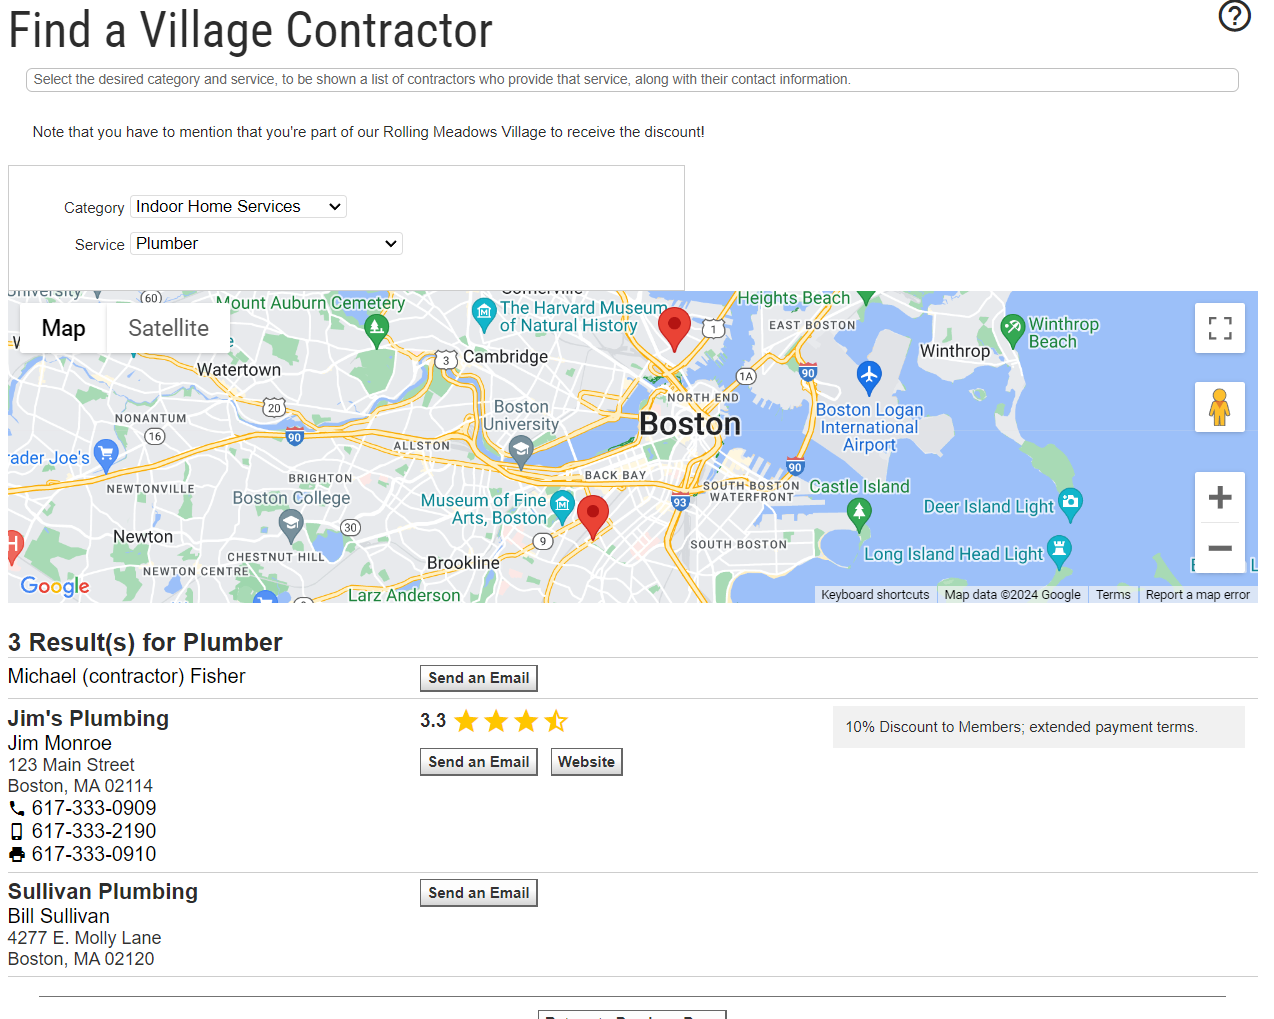Click the Boston College marker icon

(x=291, y=525)
